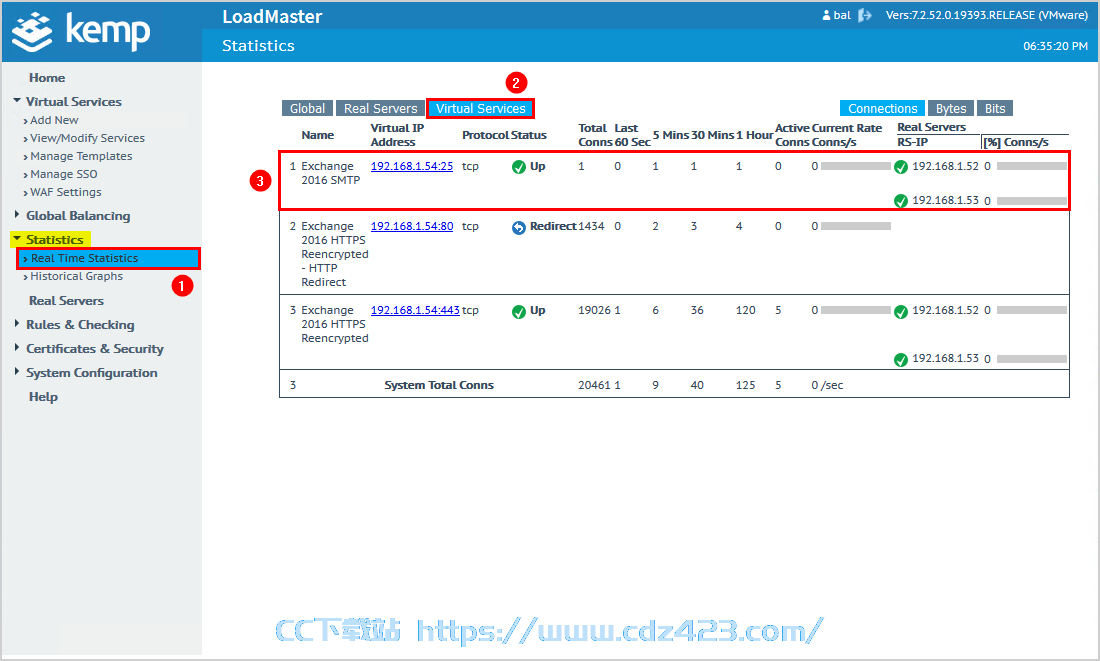Click 'Exchange 2016 SMTP' service name

tap(330, 173)
